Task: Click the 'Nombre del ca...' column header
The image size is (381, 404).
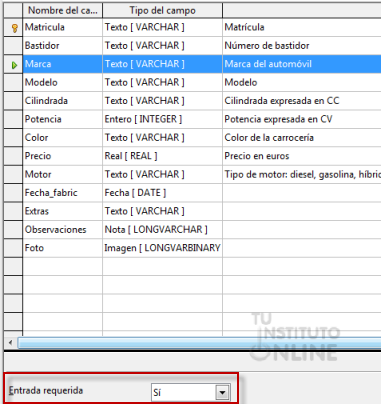Action: click(x=63, y=10)
